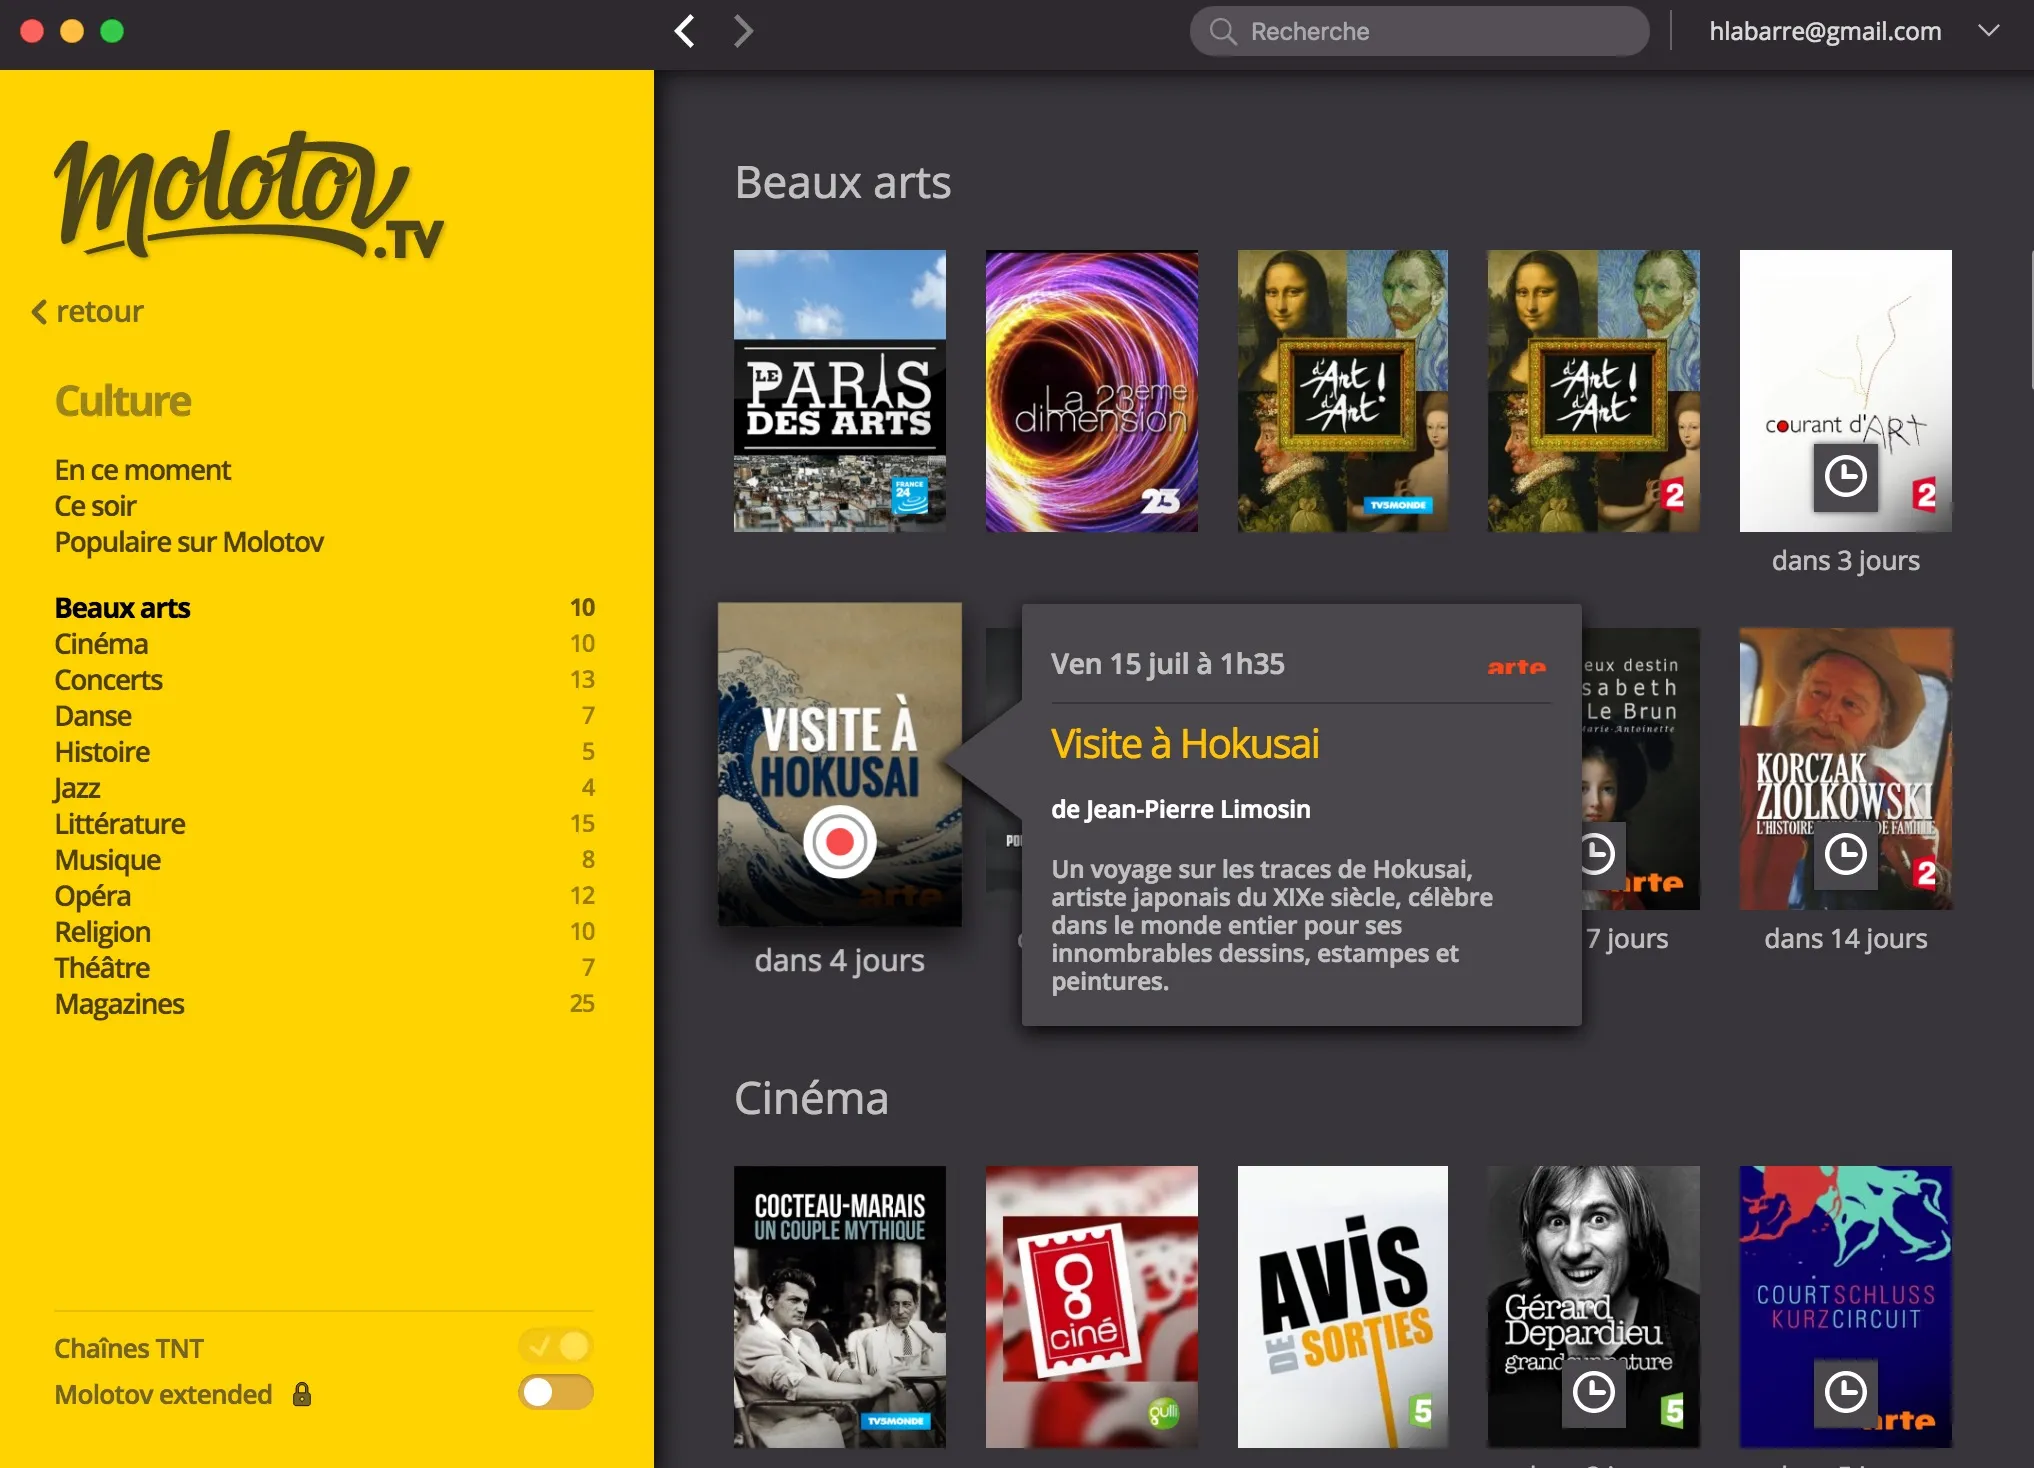Click the clock icon on Gérard Depardieu poster

pos(1593,1392)
